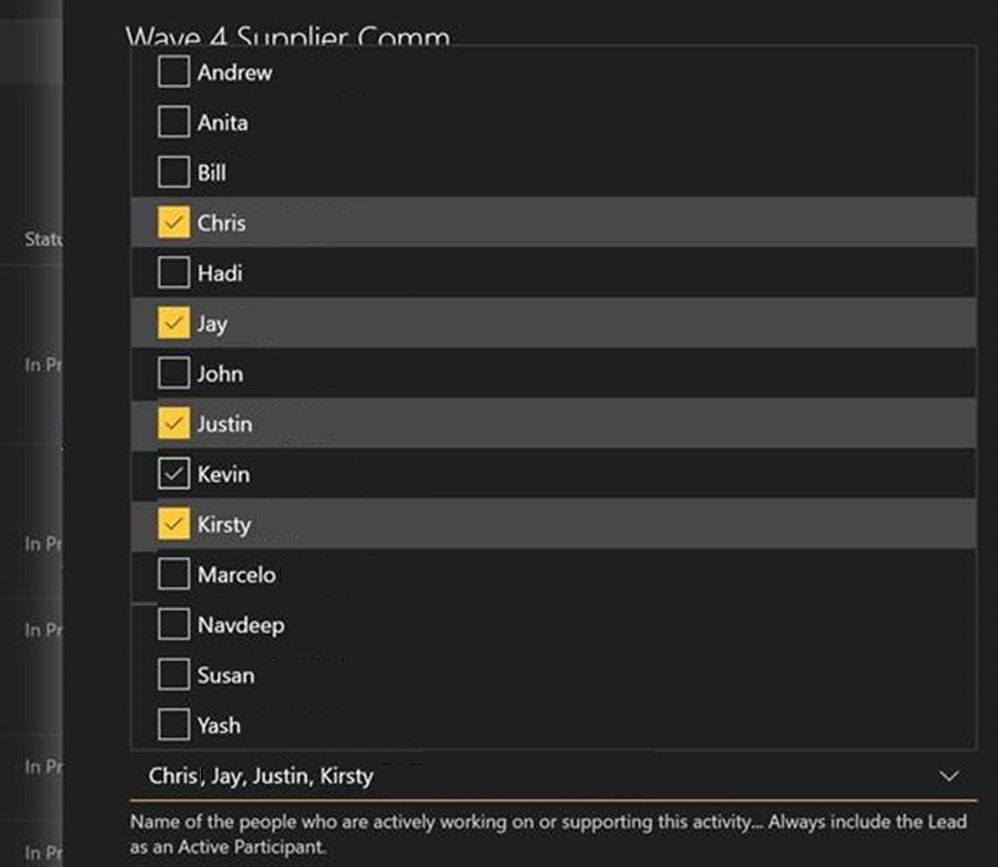Check the Yash checkbox
998x867 pixels.
coord(172,725)
